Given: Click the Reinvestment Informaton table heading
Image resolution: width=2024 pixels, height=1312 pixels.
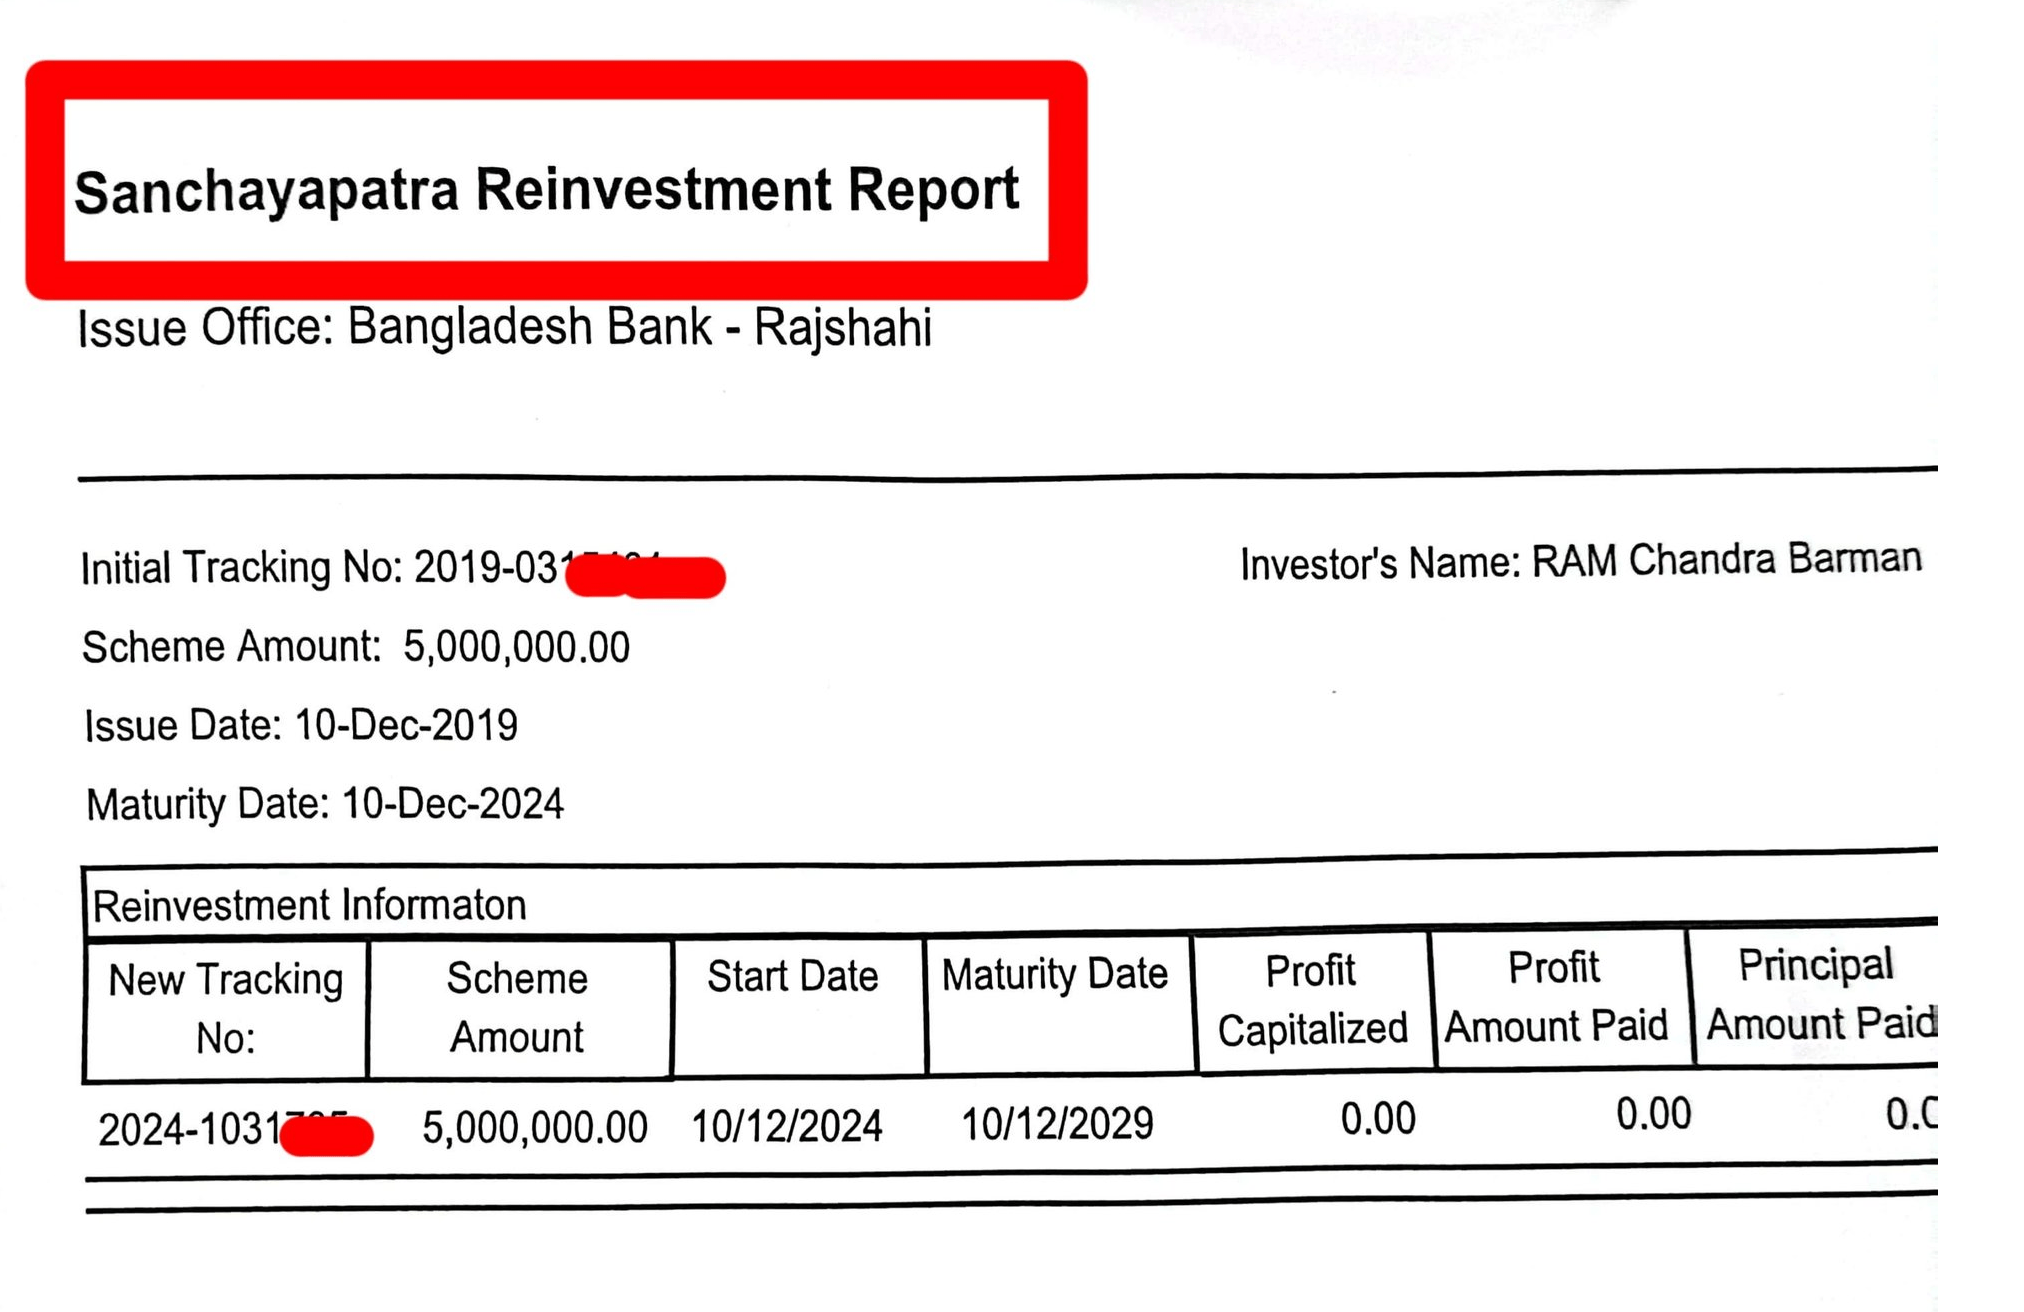Looking at the screenshot, I should pos(309,905).
